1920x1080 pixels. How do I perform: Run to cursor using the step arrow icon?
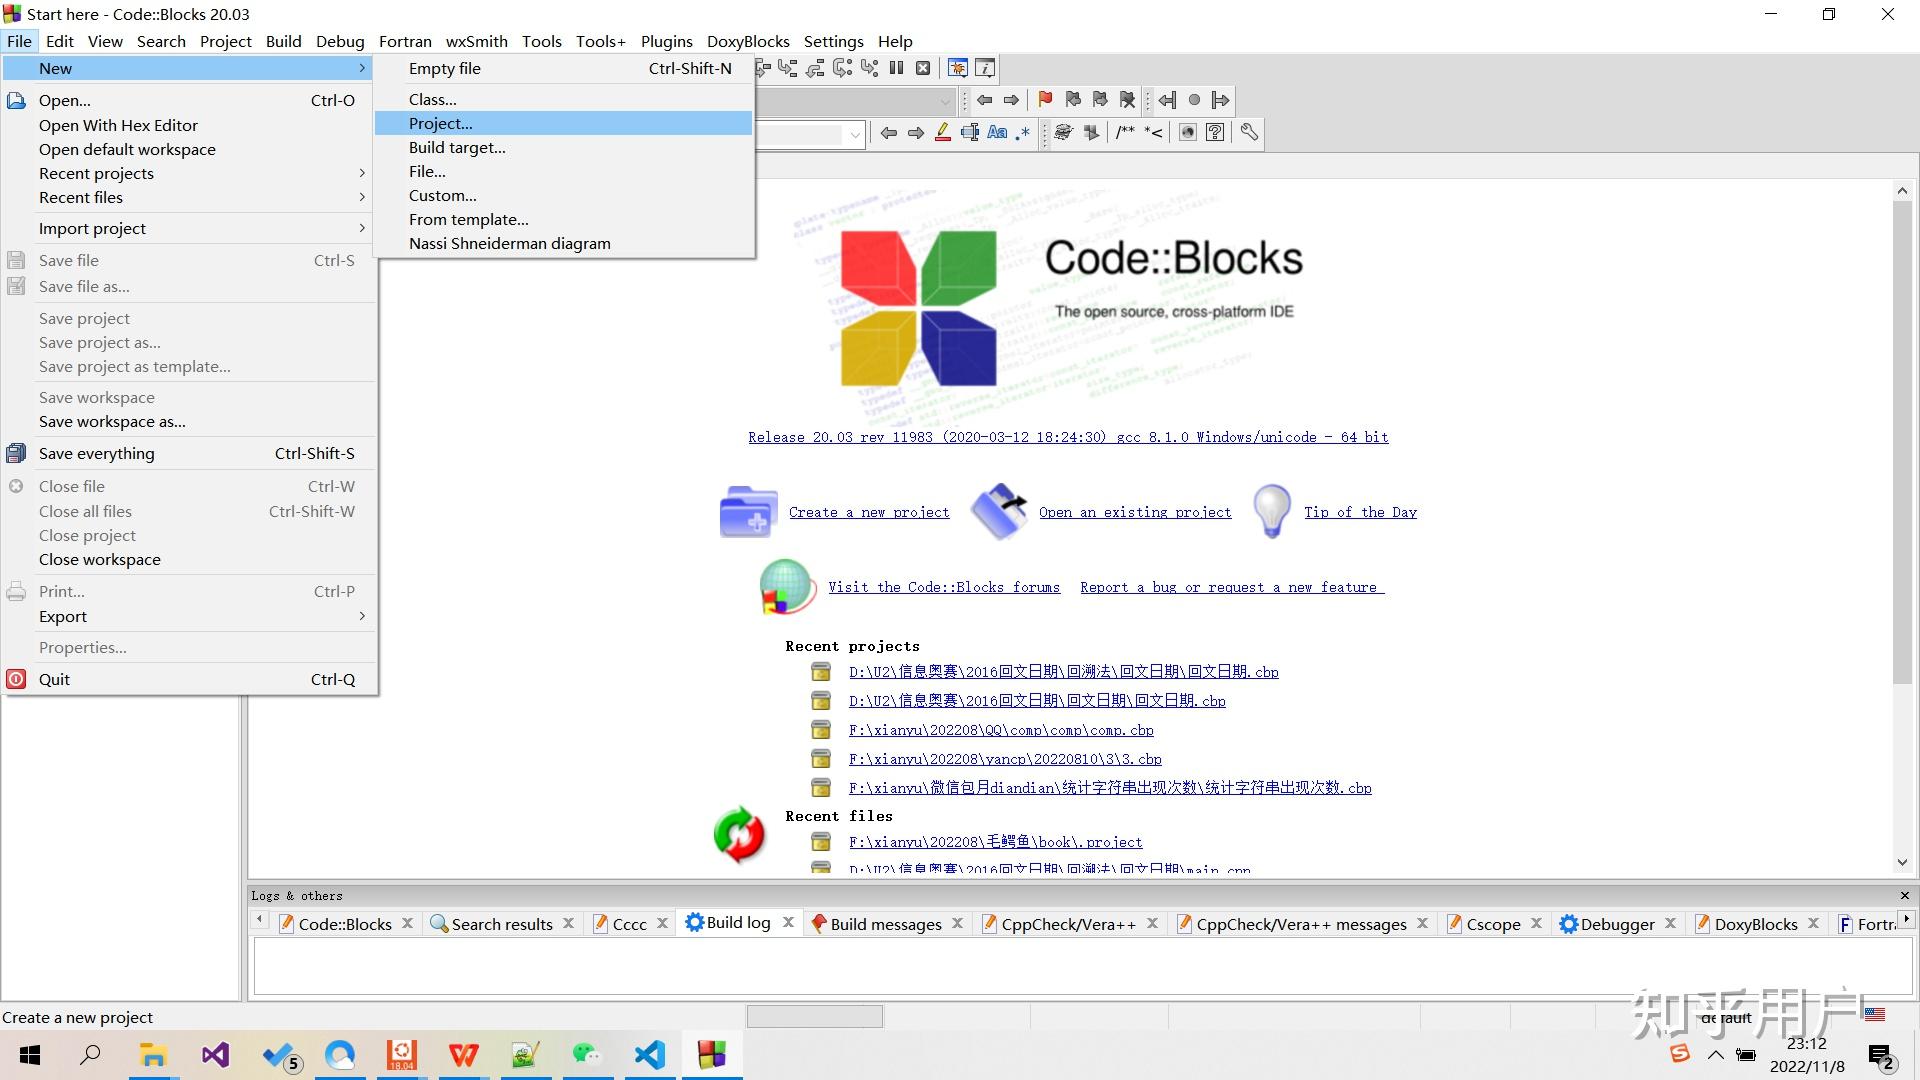(x=762, y=68)
